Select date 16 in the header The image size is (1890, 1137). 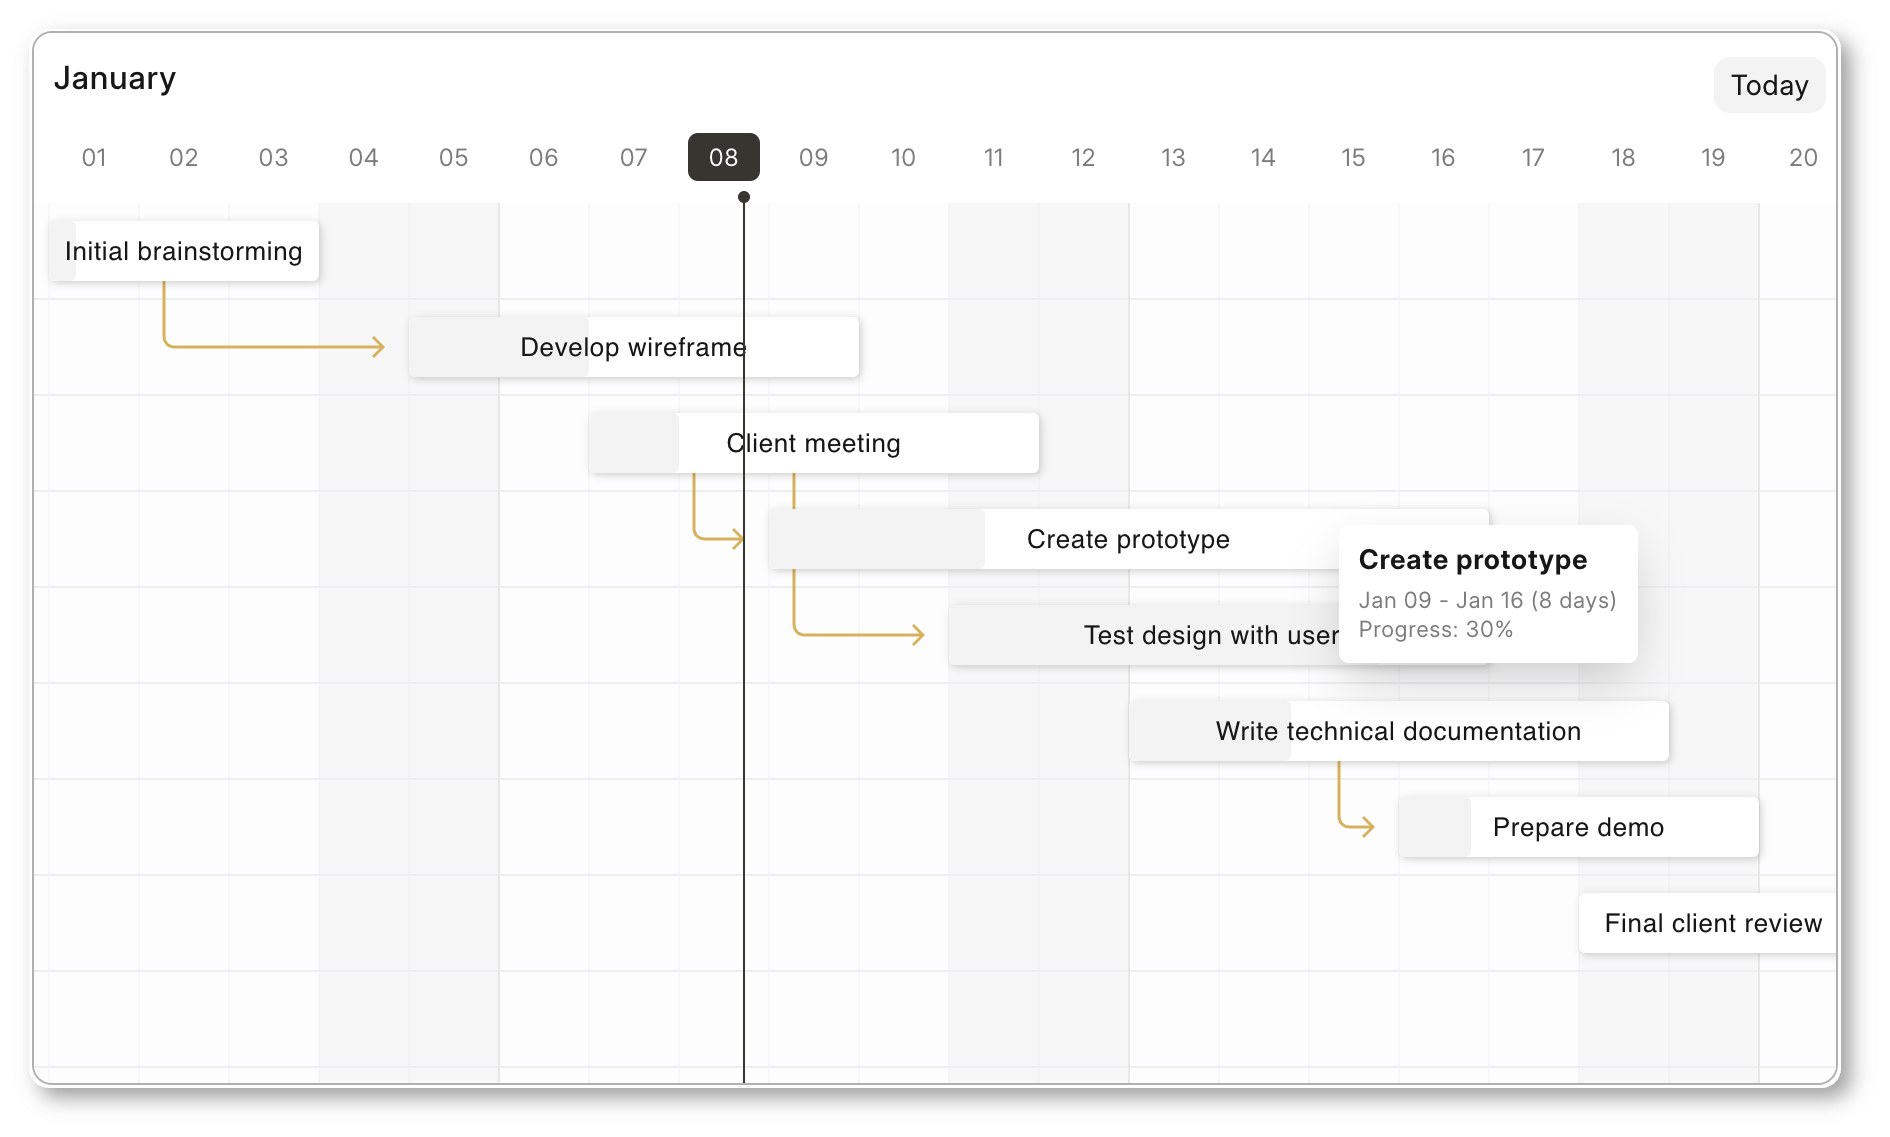coord(1443,157)
